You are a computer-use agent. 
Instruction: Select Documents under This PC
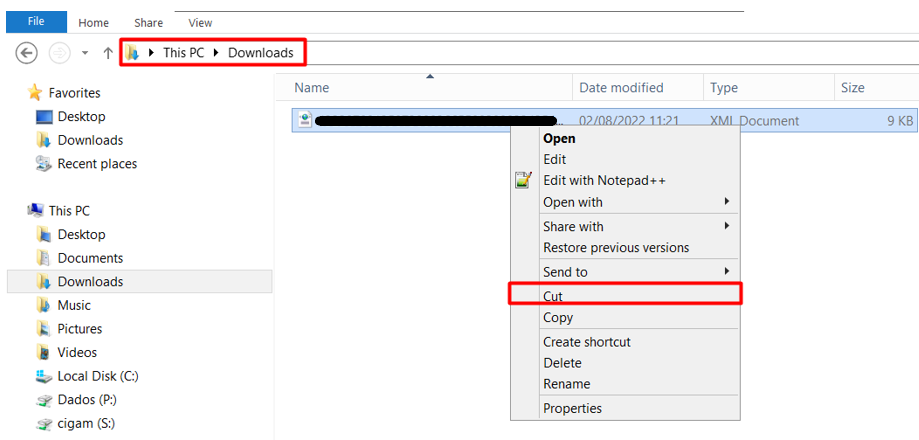(x=90, y=258)
